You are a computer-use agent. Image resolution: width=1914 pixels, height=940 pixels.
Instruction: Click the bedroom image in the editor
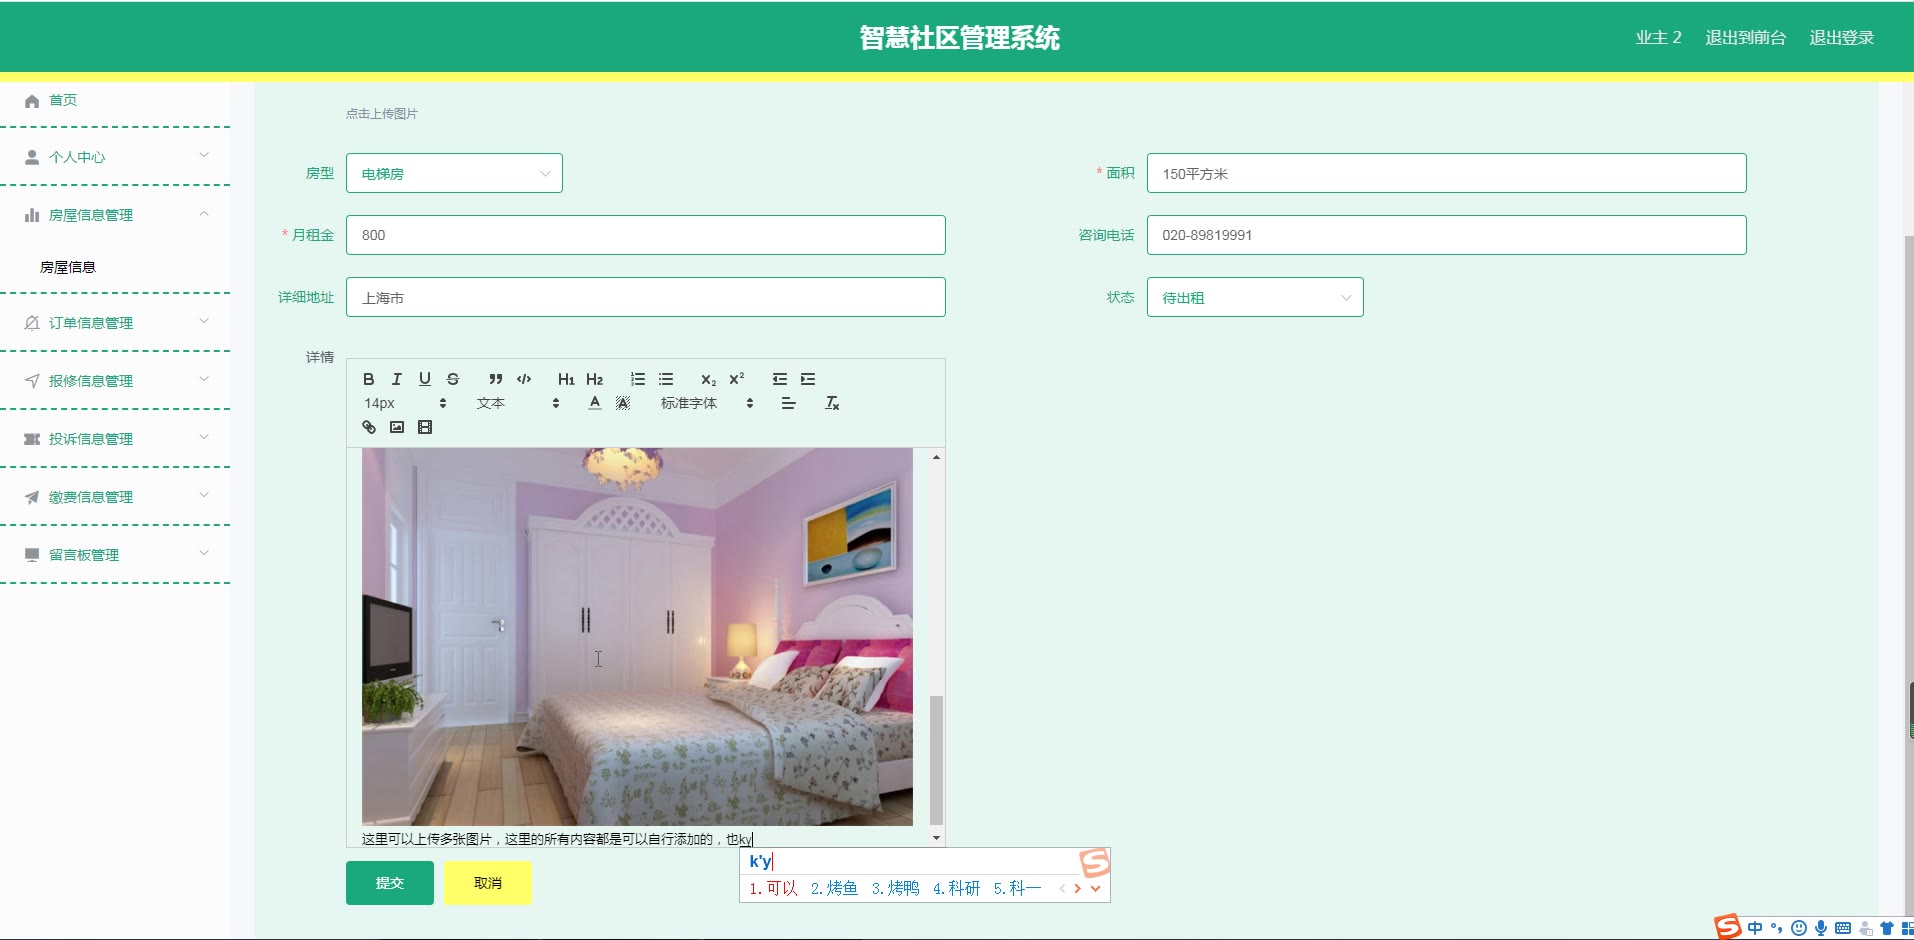tap(637, 637)
